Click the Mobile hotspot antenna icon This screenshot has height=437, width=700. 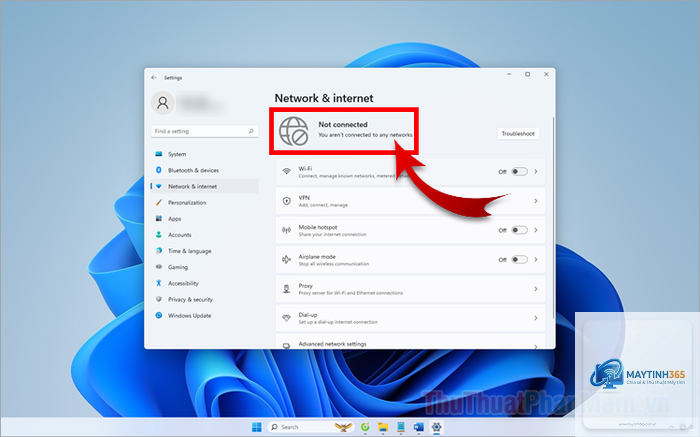pos(287,230)
